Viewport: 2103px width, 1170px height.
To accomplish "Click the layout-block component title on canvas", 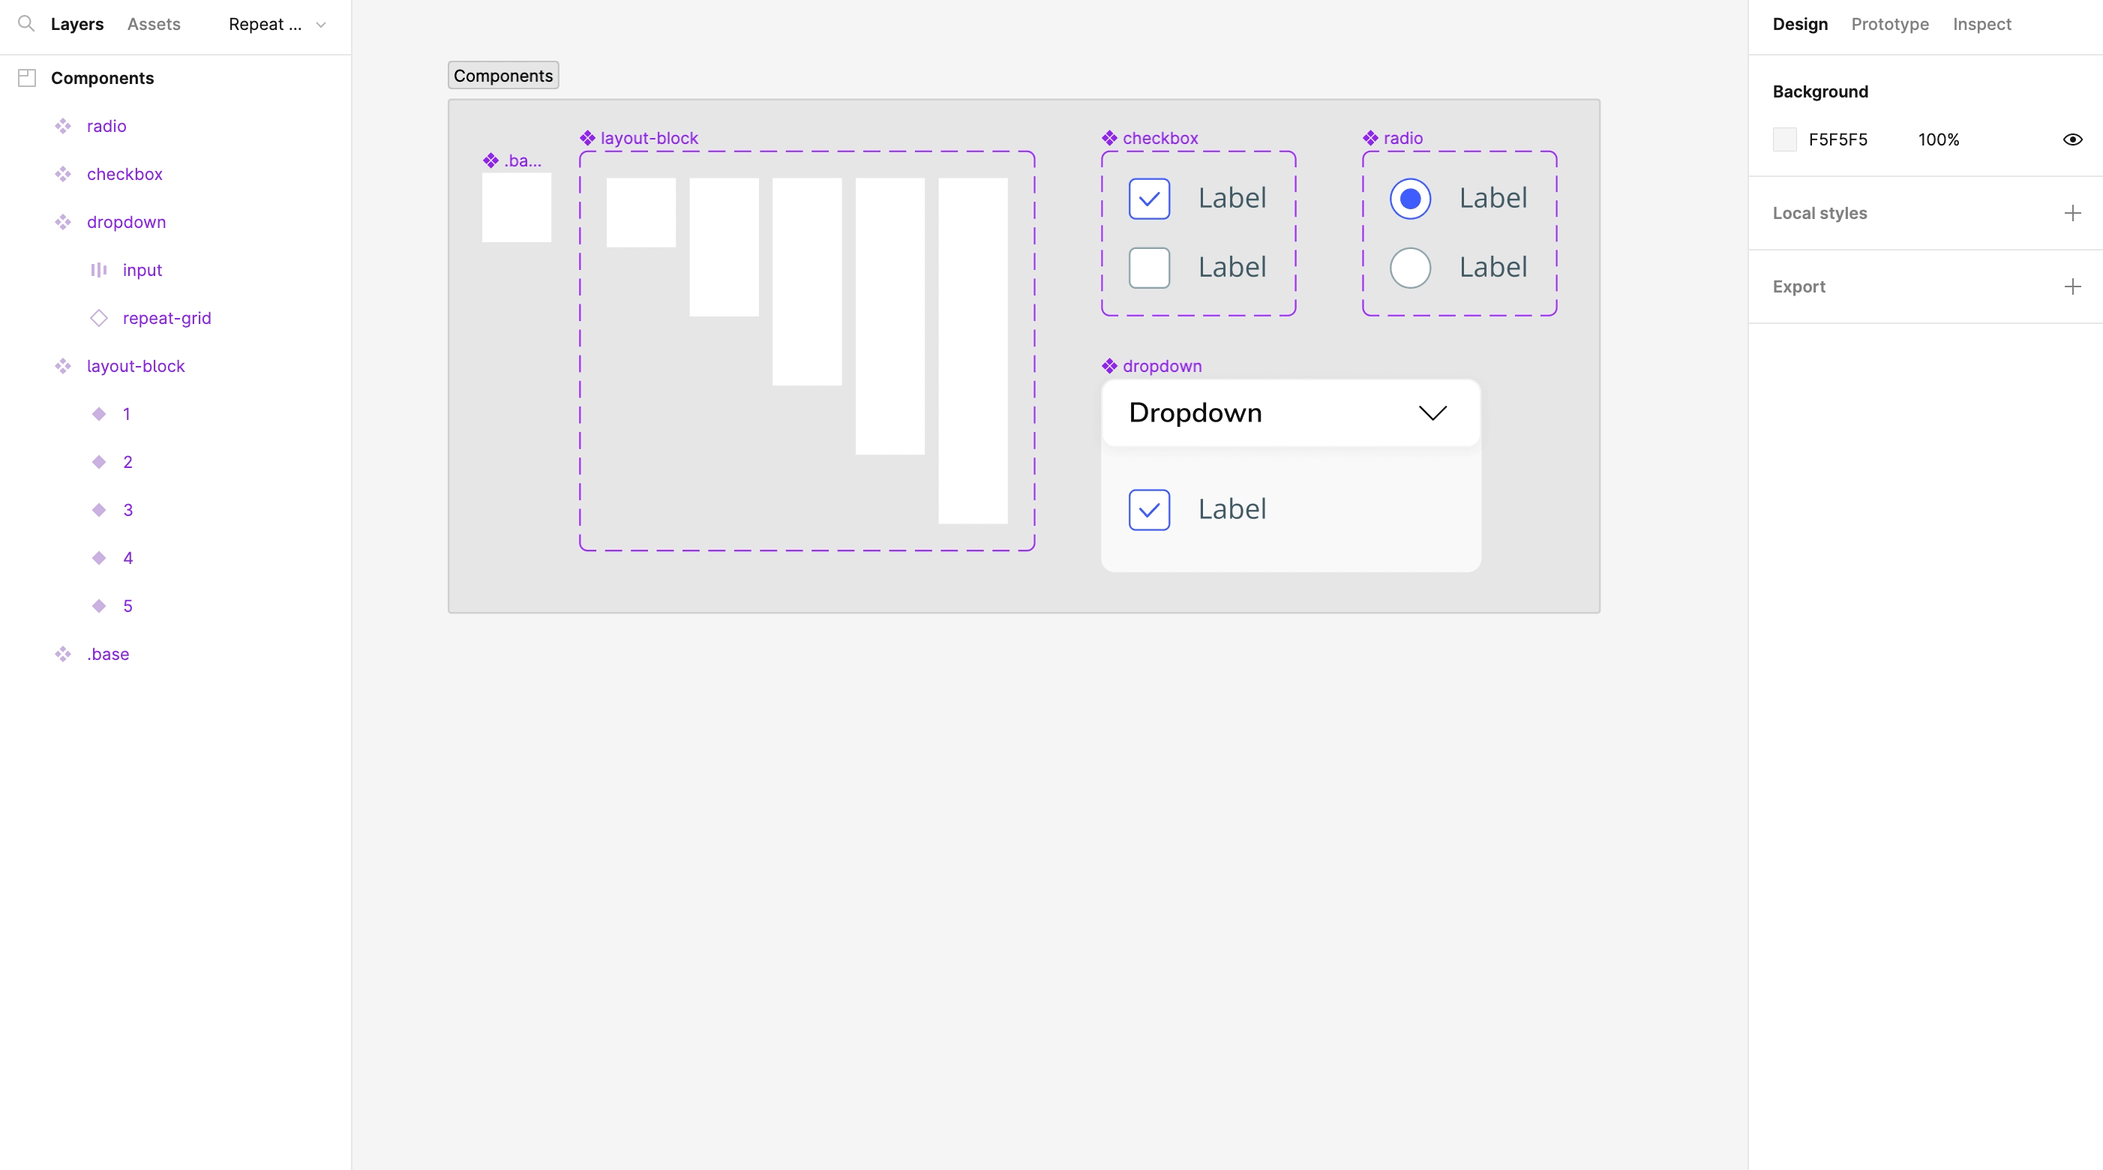I will click(649, 138).
